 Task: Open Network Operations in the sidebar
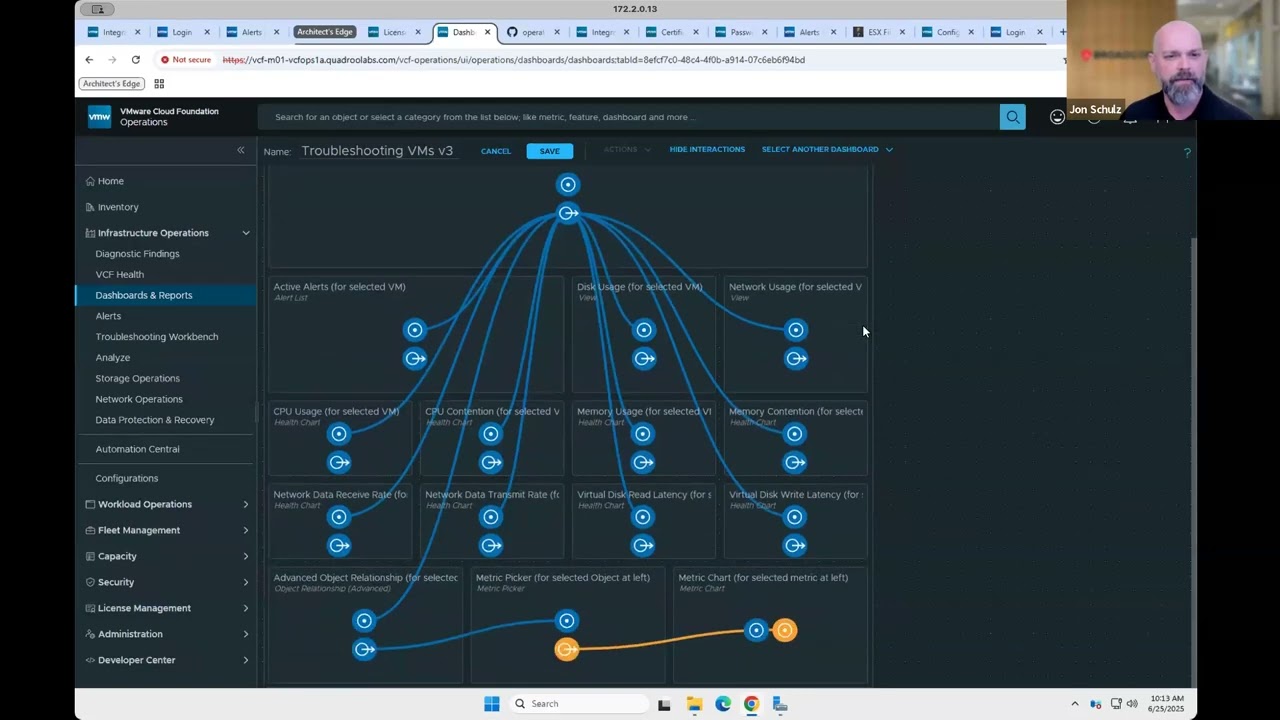[x=138, y=399]
